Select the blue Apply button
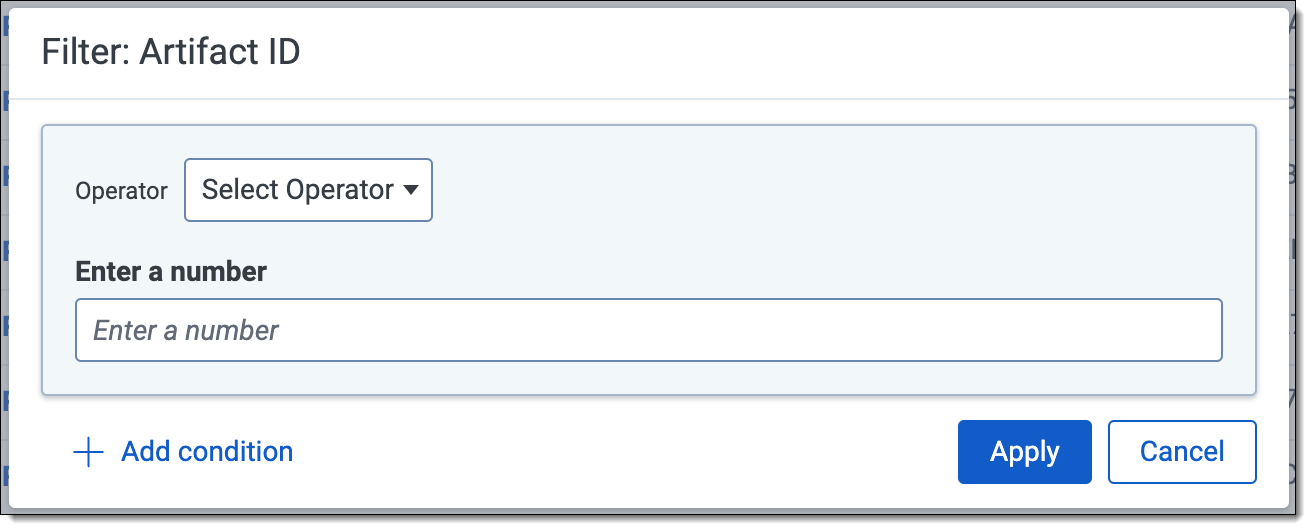Screen dimensions: 1305x529 click(1024, 452)
